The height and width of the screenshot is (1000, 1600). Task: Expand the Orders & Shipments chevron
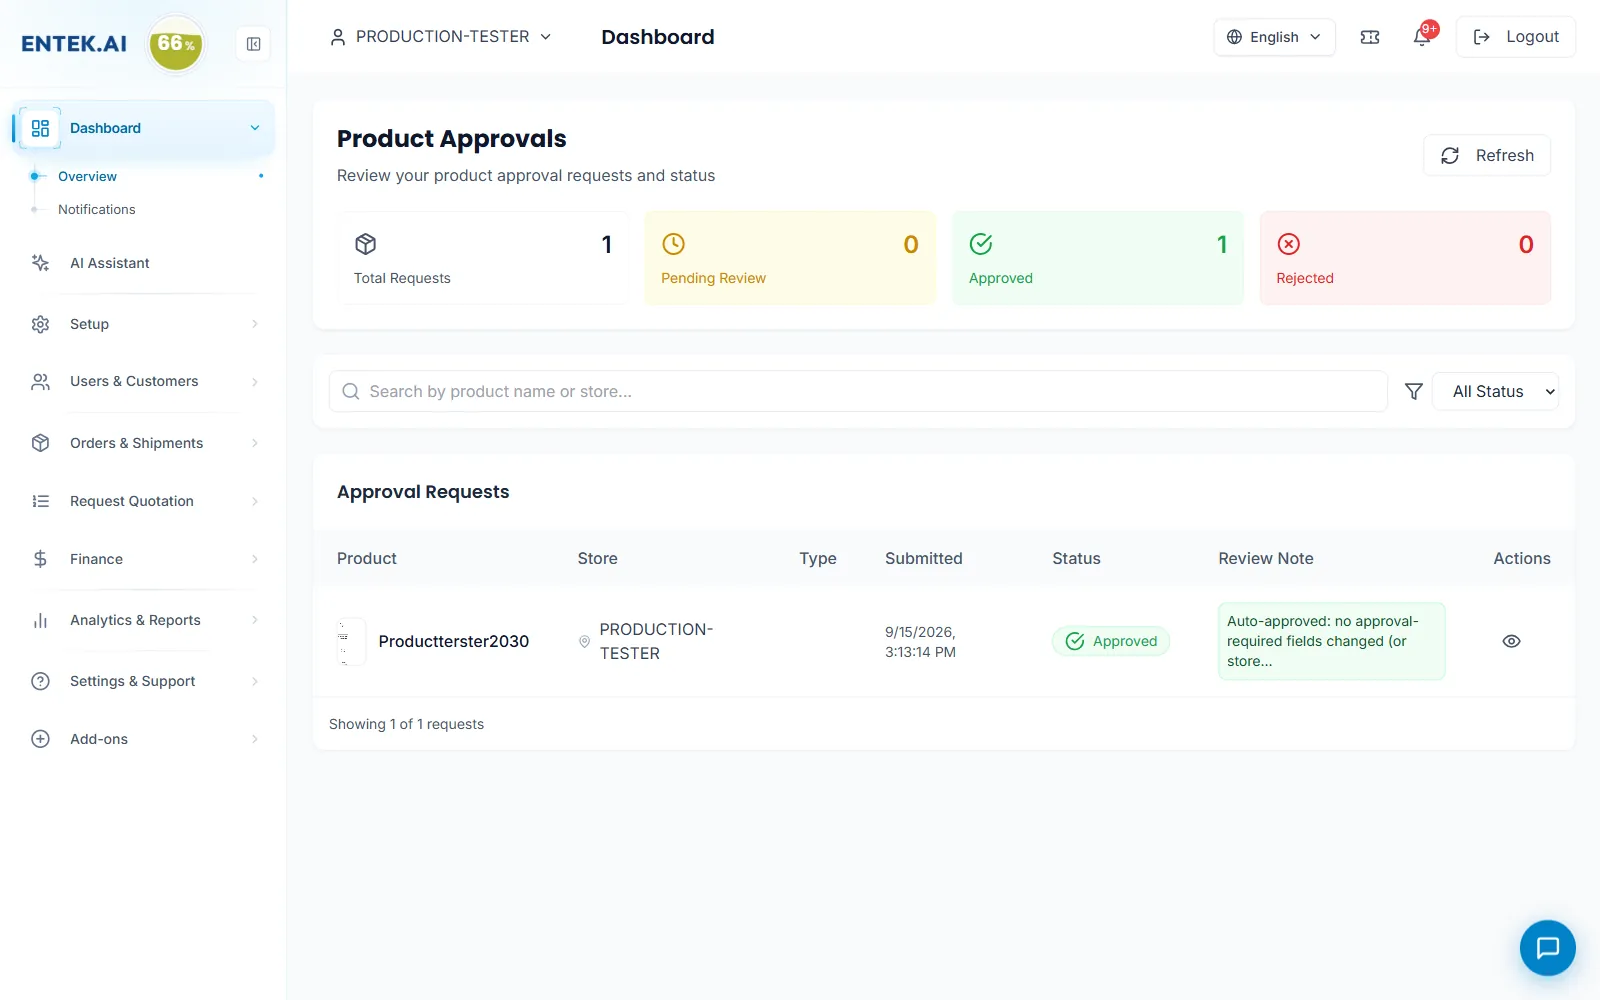pos(255,443)
